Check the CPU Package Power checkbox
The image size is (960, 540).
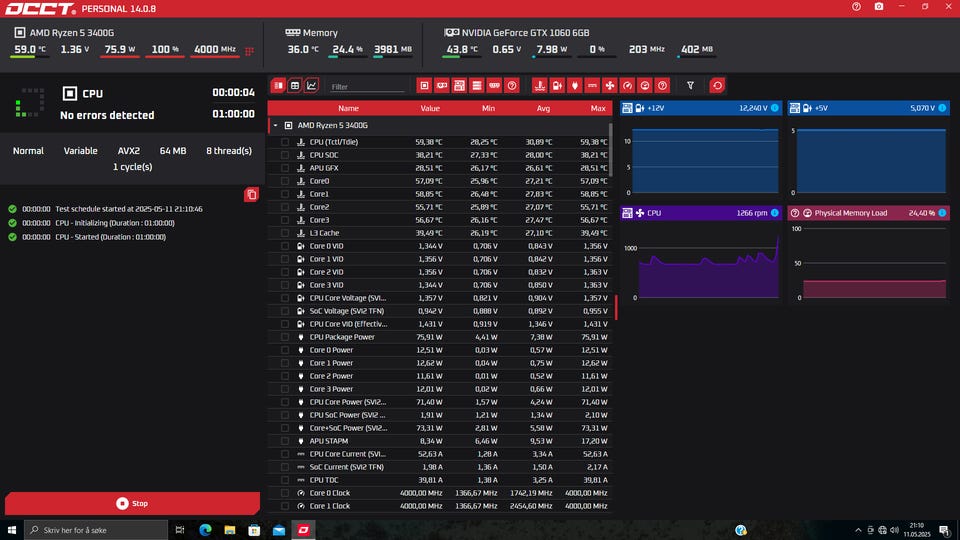point(285,337)
